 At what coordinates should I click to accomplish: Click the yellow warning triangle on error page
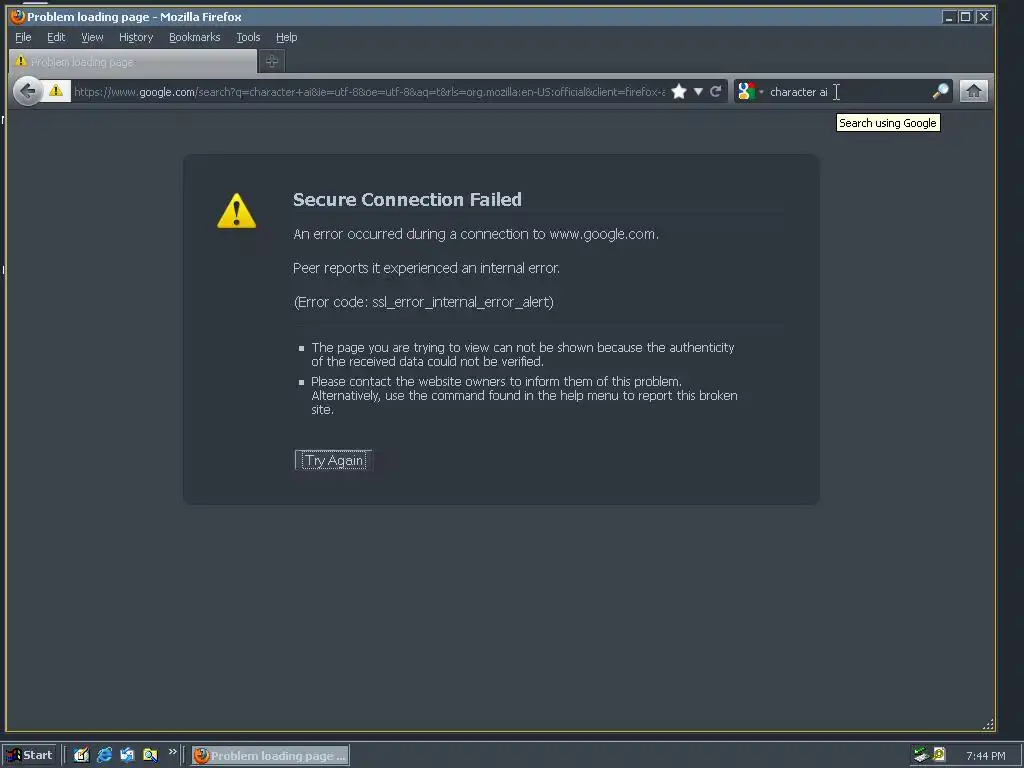[236, 210]
